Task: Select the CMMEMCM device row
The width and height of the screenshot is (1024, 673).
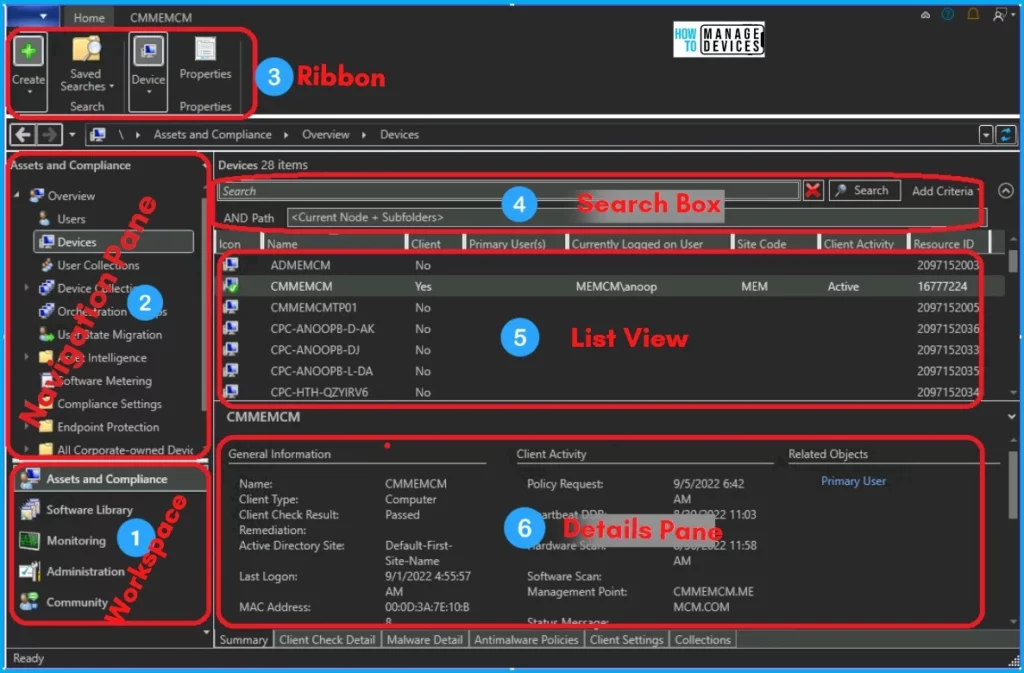Action: click(x=600, y=287)
